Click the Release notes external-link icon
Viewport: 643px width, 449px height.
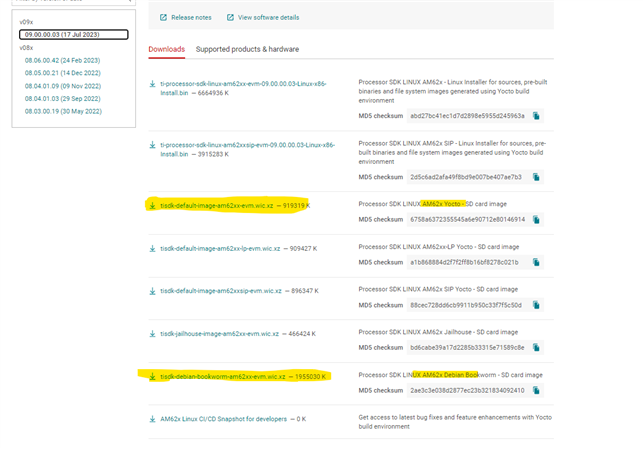163,17
